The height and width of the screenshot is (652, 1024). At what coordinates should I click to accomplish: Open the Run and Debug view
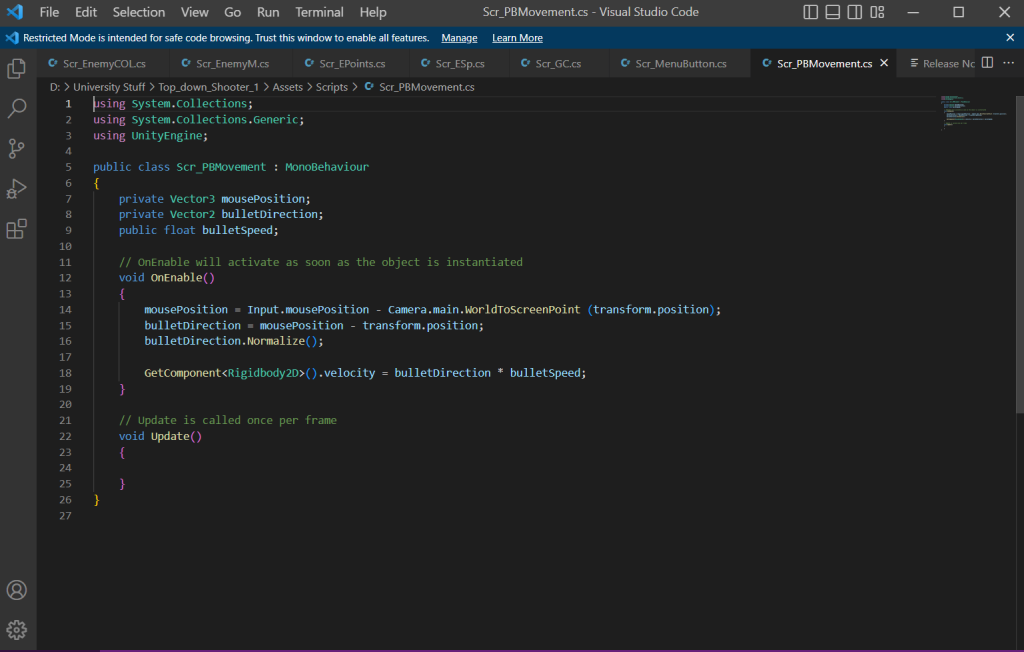[x=17, y=189]
